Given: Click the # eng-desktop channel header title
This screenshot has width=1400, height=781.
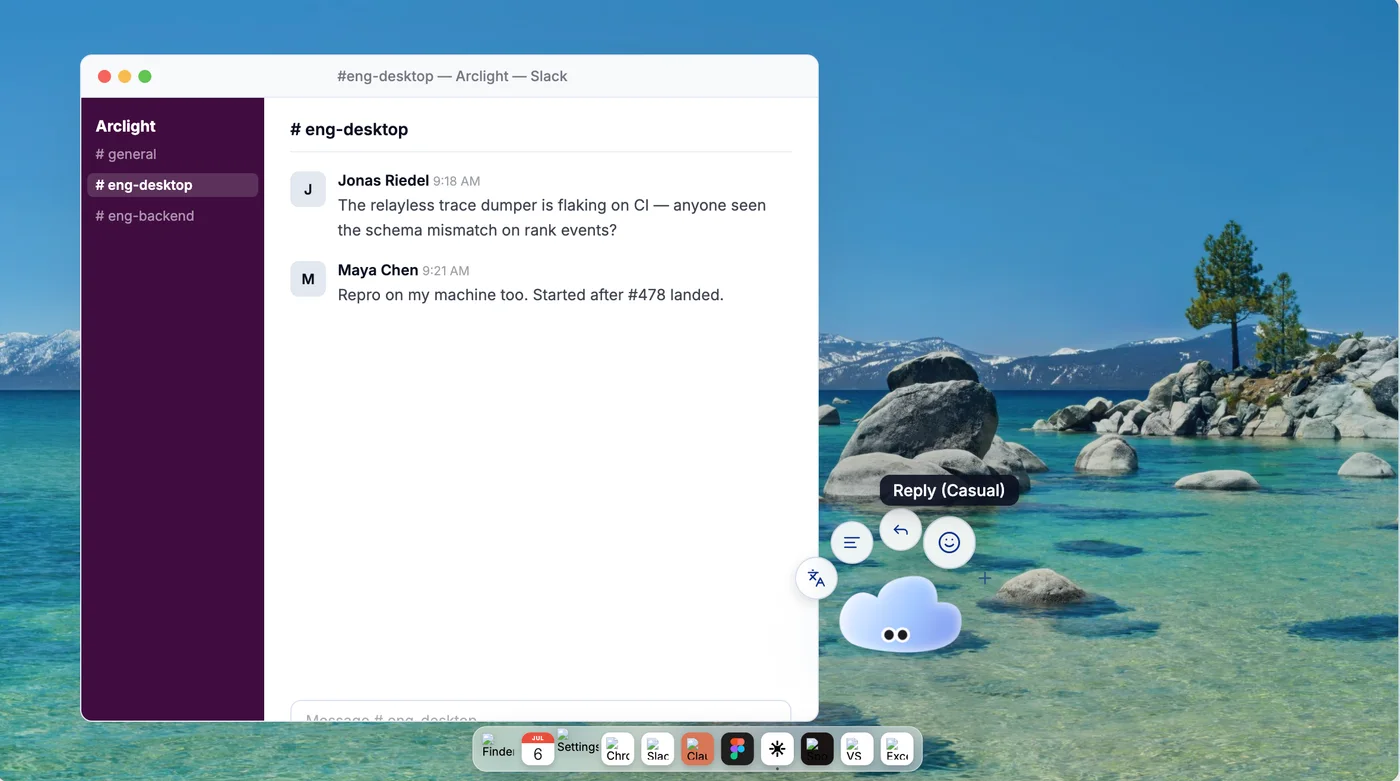Looking at the screenshot, I should click(349, 129).
